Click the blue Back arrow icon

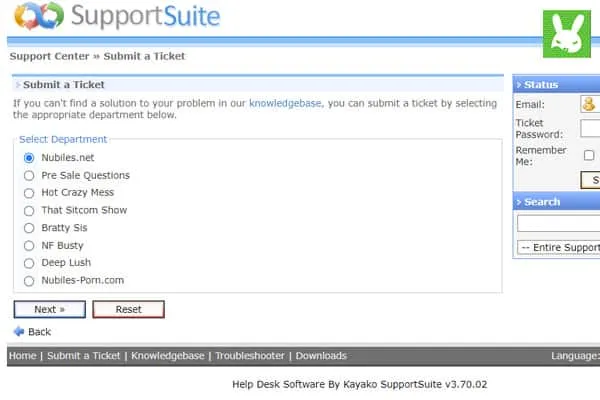pos(19,331)
